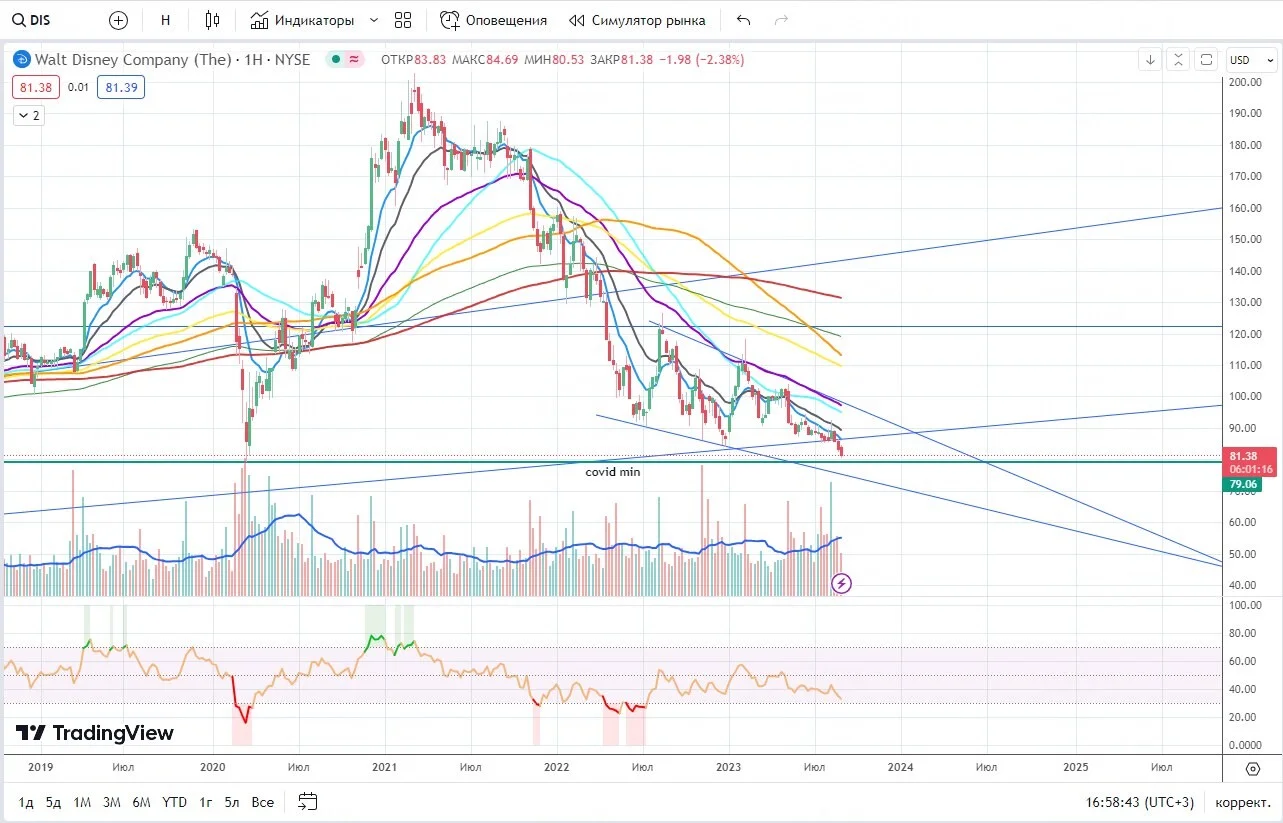Screen dimensions: 1283x823
Task: Expand the collapsed indicators legend showing 2
Action: click(x=28, y=115)
